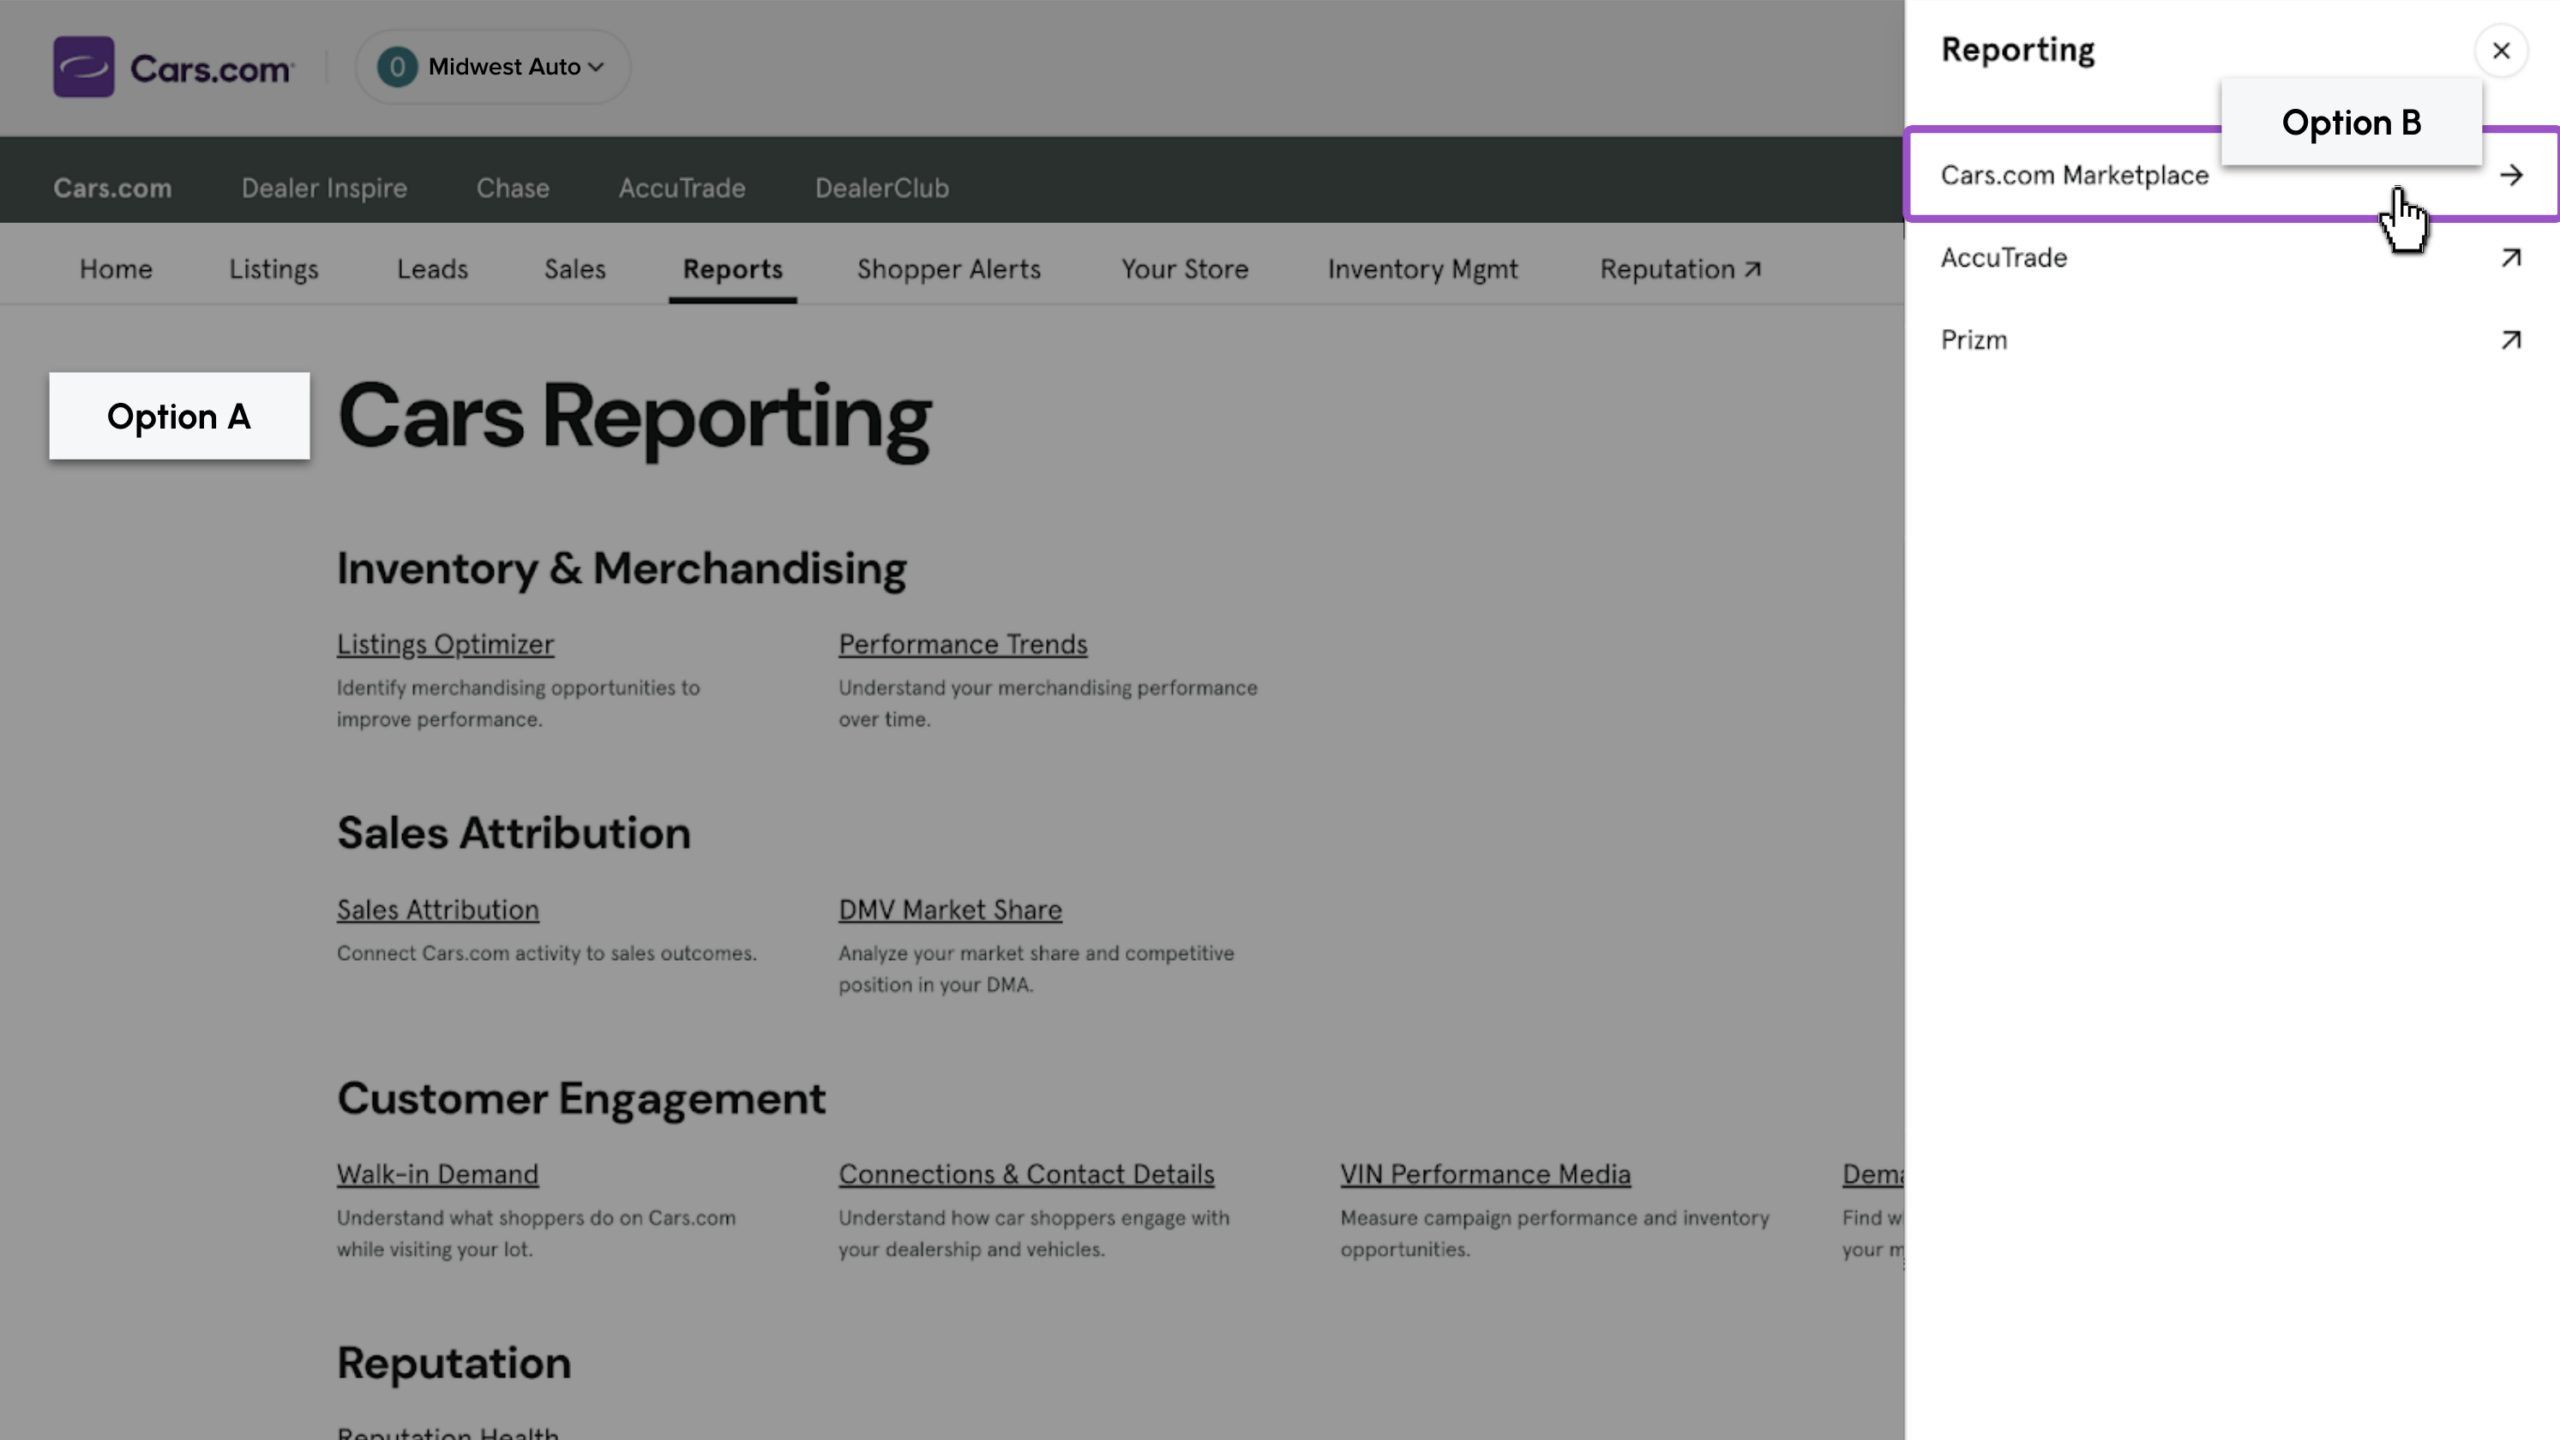2560x1440 pixels.
Task: Click 'Identify merchandising opportunities' description text
Action: [518, 704]
